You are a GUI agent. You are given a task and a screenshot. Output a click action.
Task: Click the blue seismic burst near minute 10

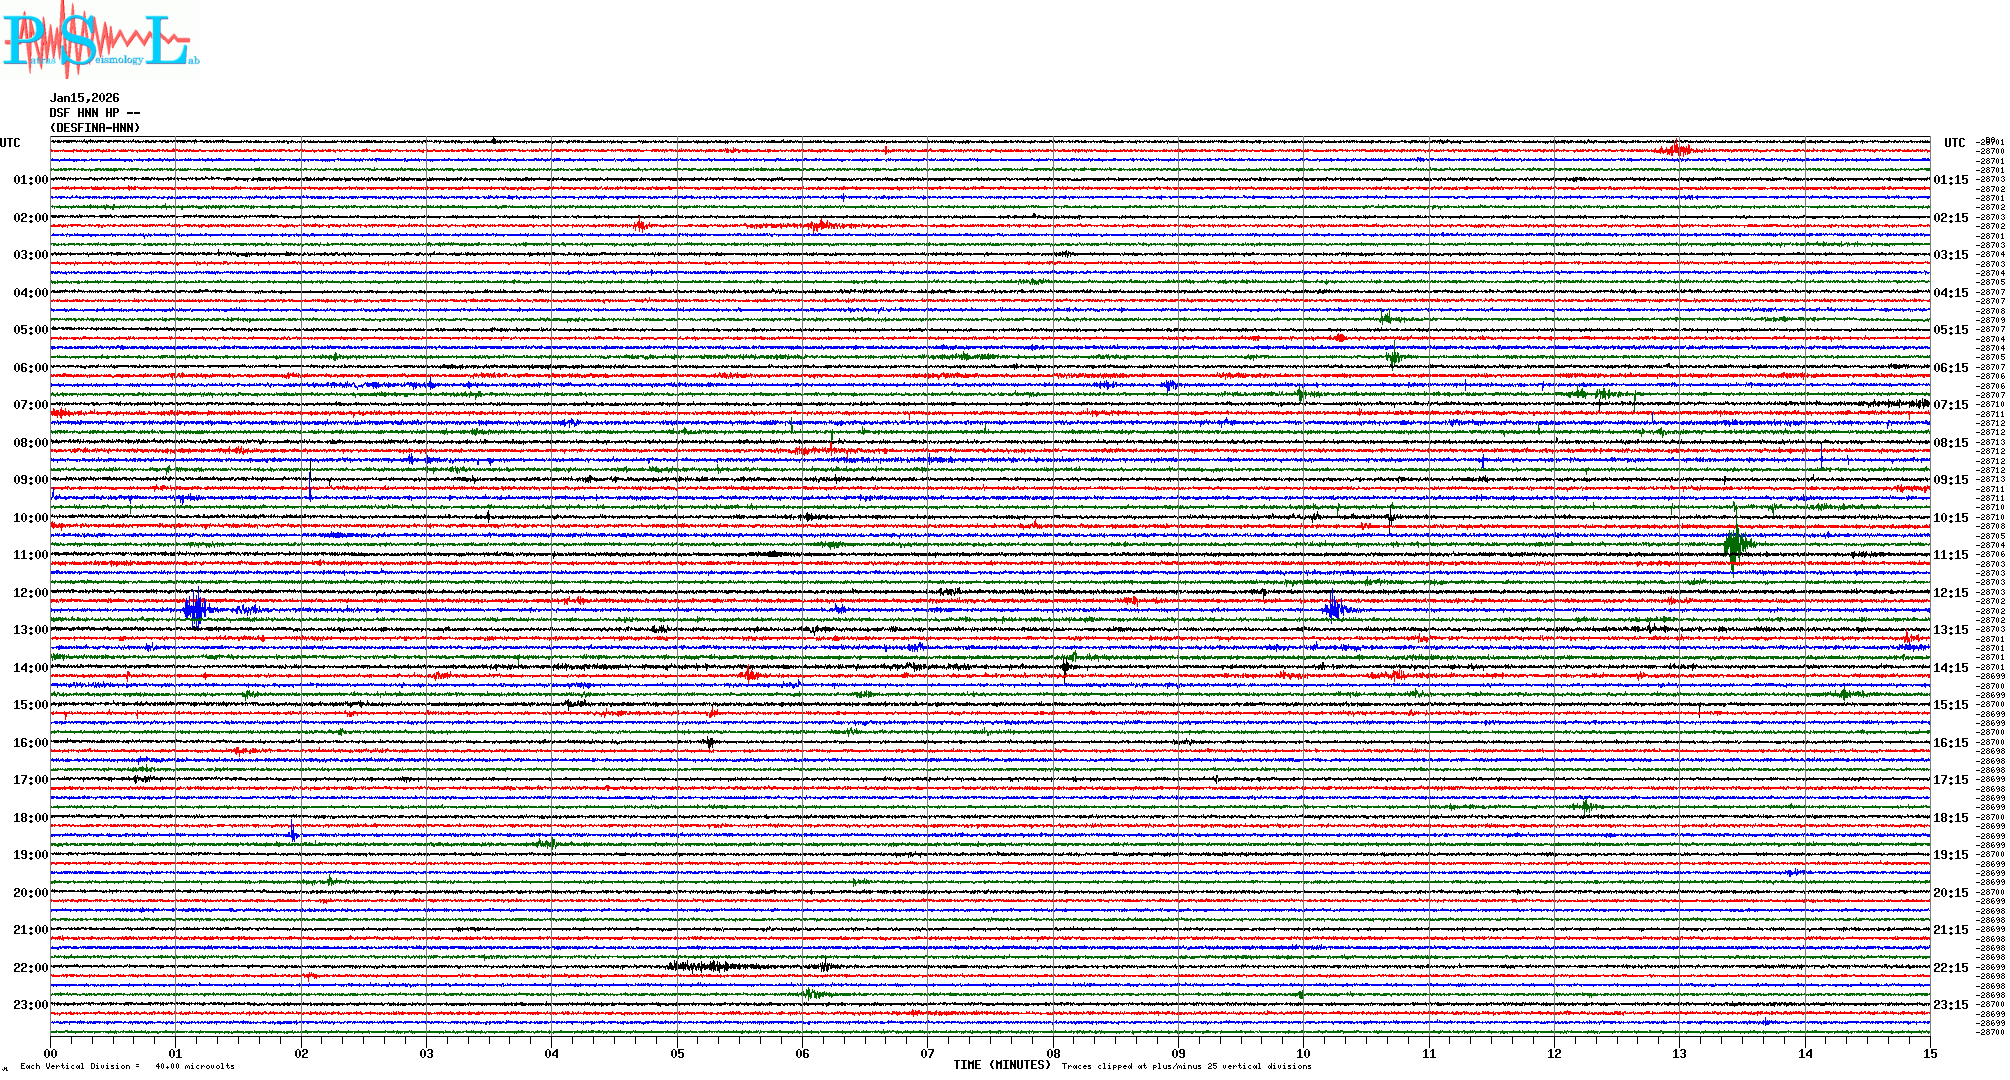pos(1334,608)
